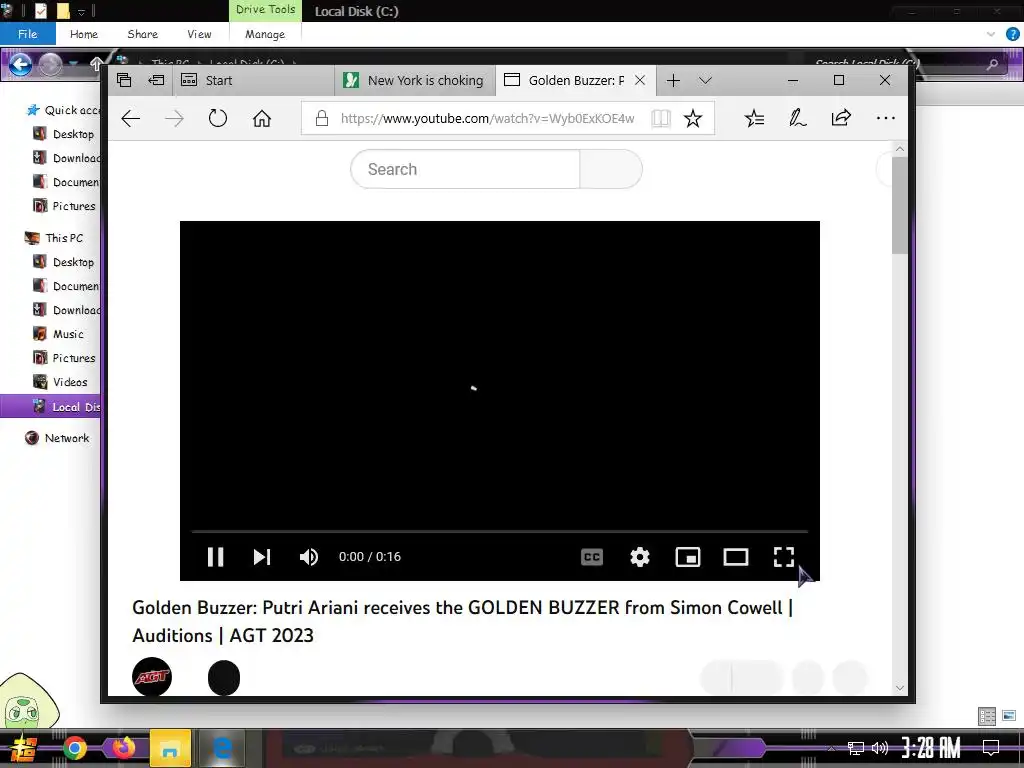The width and height of the screenshot is (1024, 768).
Task: Open Music folder under This PC
Action: coord(59,334)
